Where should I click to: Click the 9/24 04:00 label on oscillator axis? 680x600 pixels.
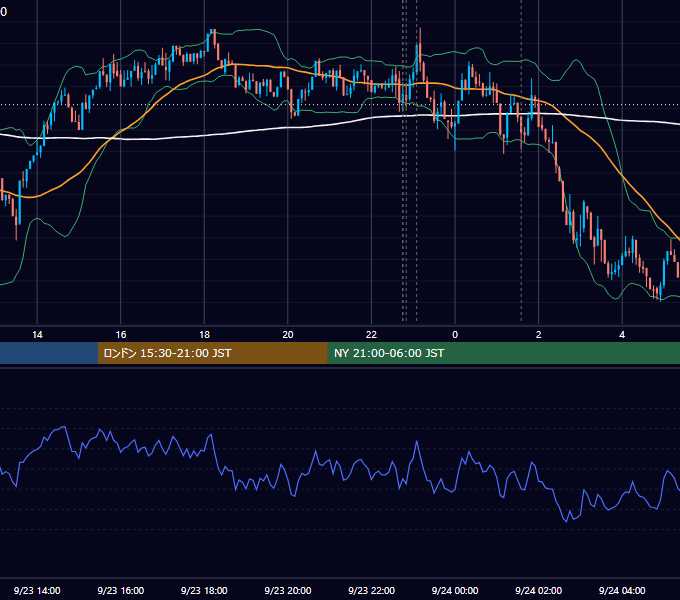coord(622,590)
